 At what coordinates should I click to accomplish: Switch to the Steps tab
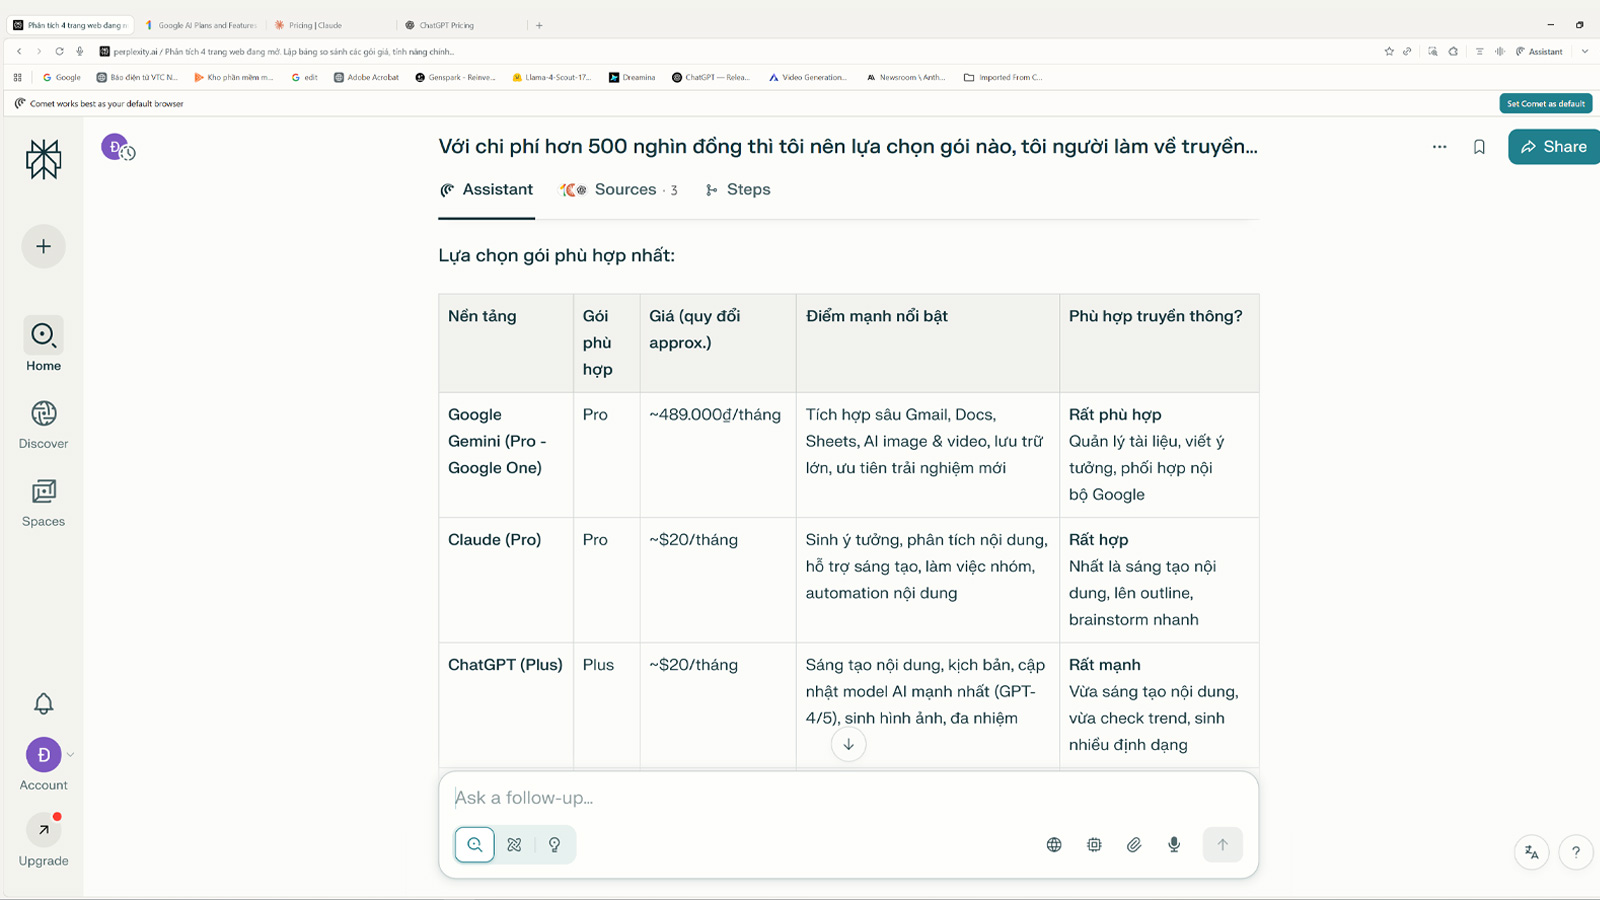[x=738, y=190]
